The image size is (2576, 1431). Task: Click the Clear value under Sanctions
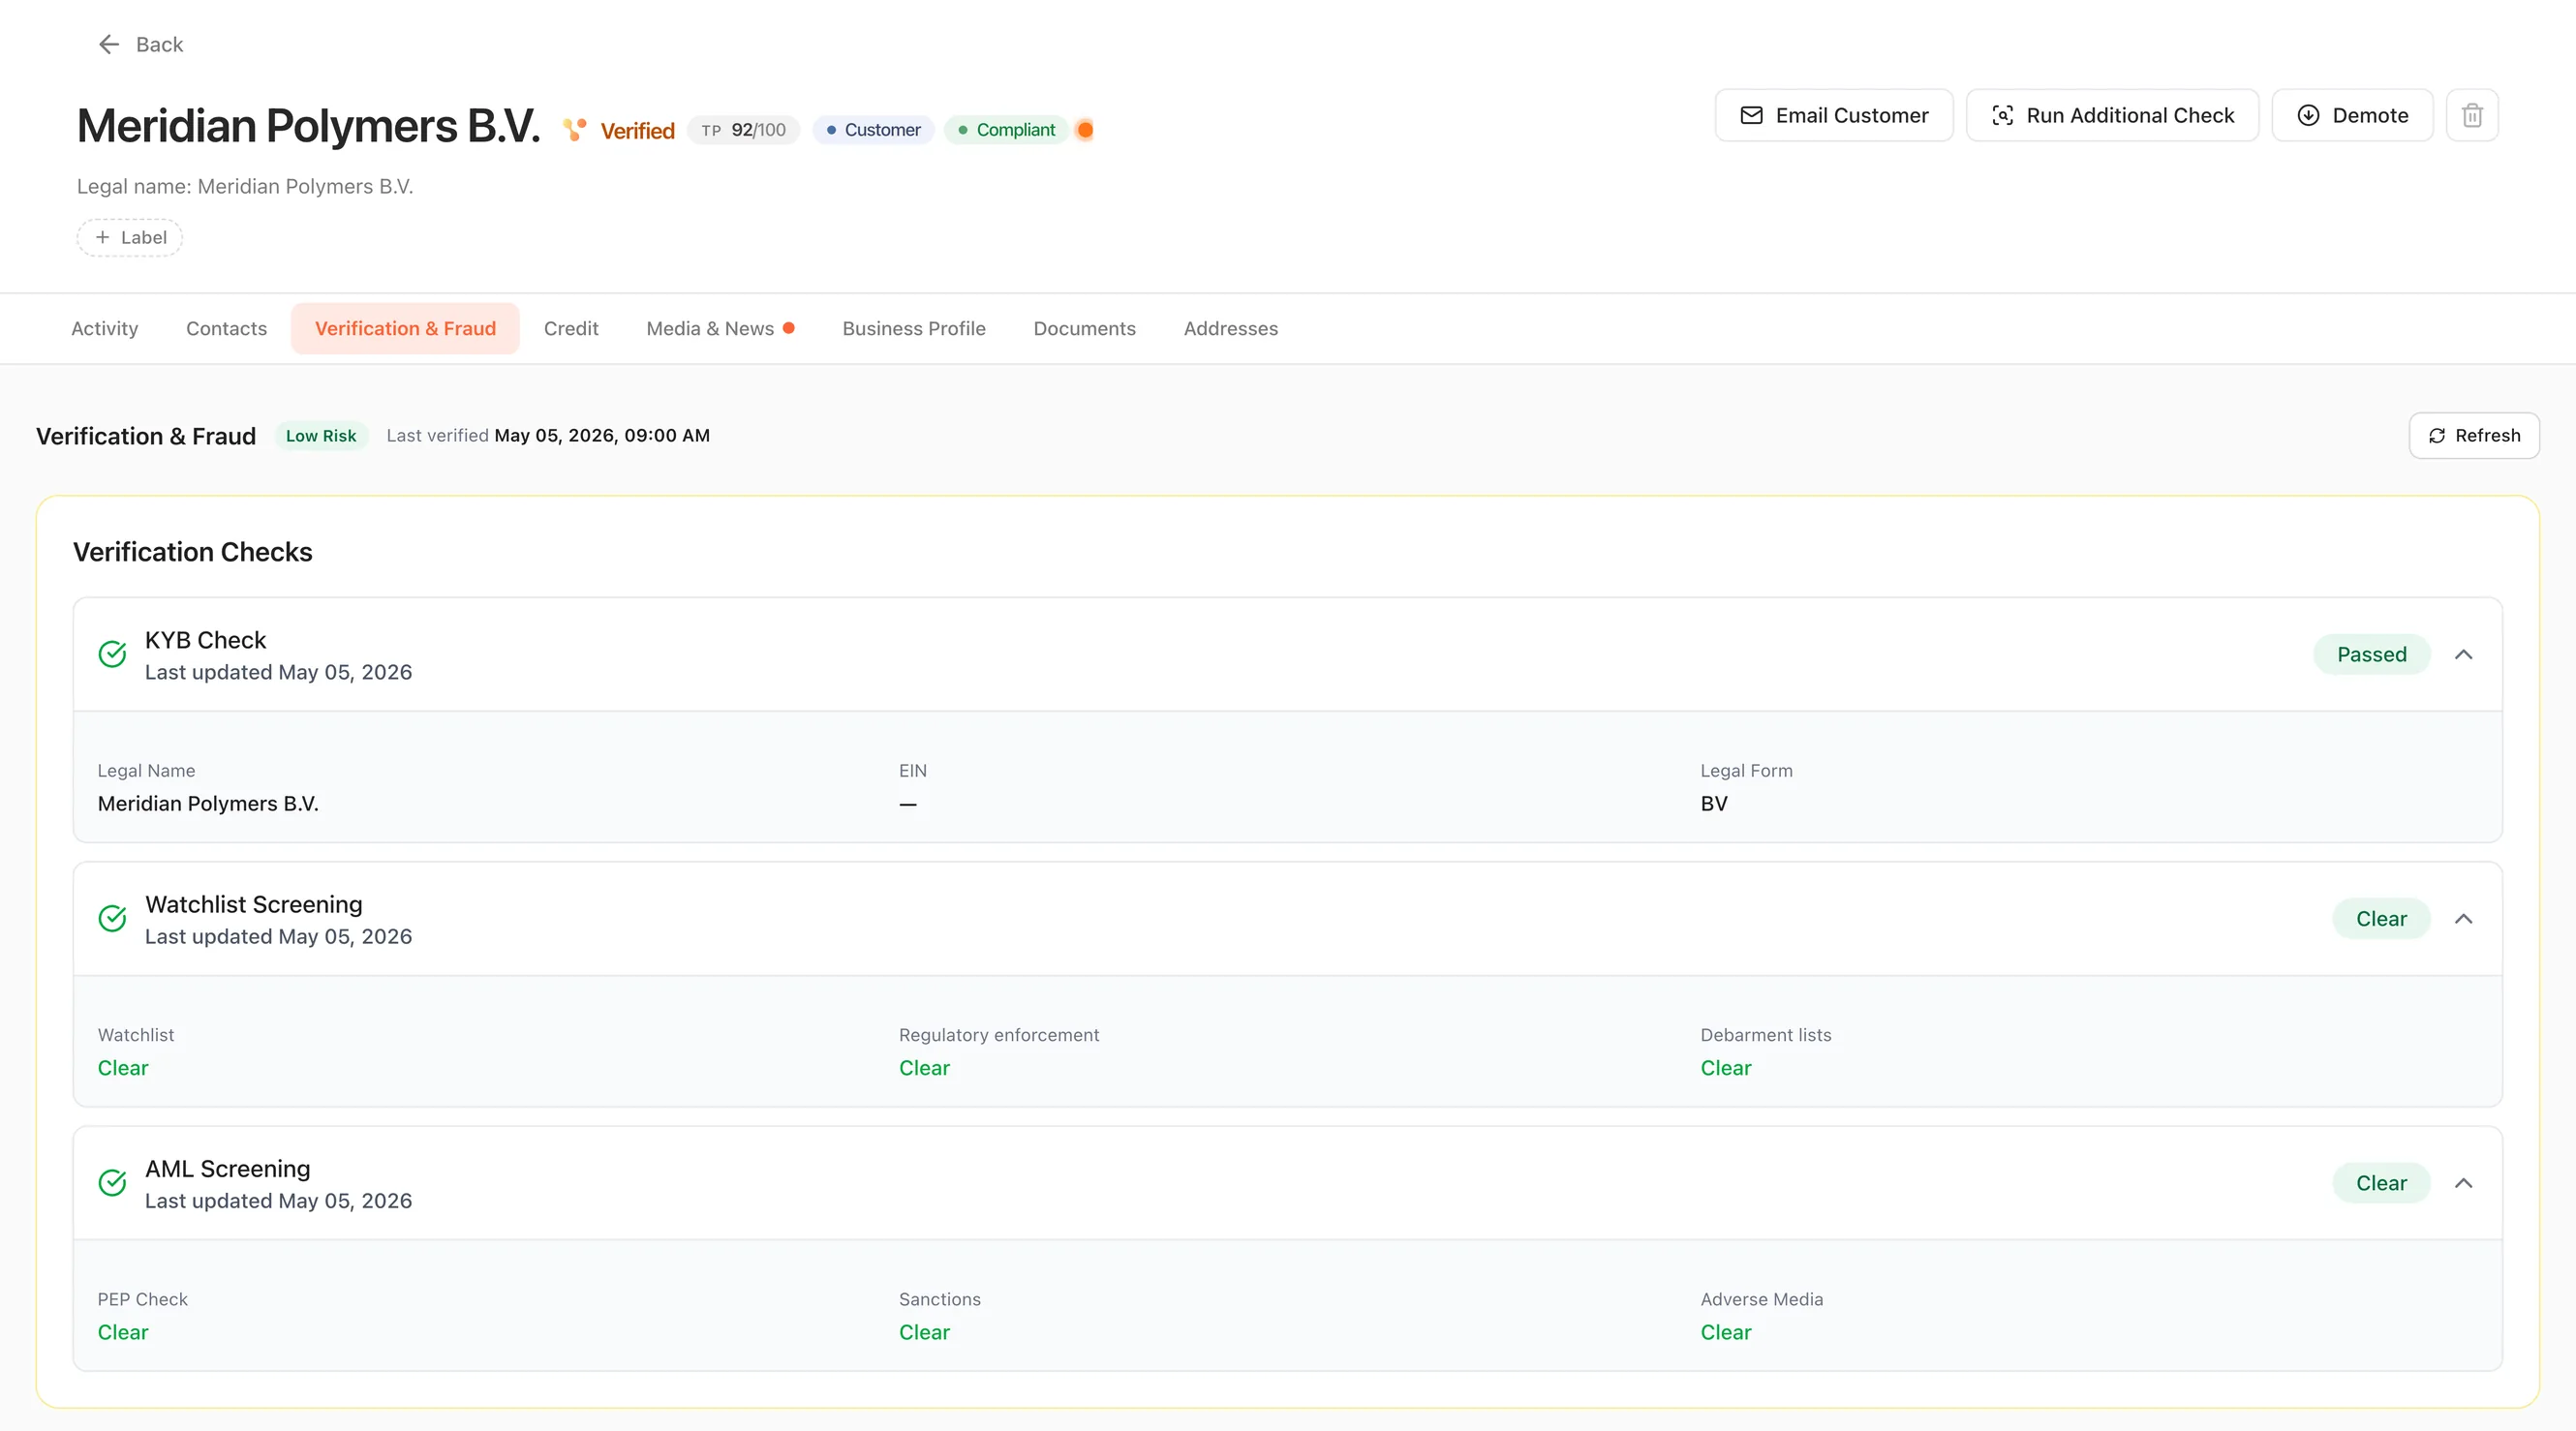tap(925, 1332)
